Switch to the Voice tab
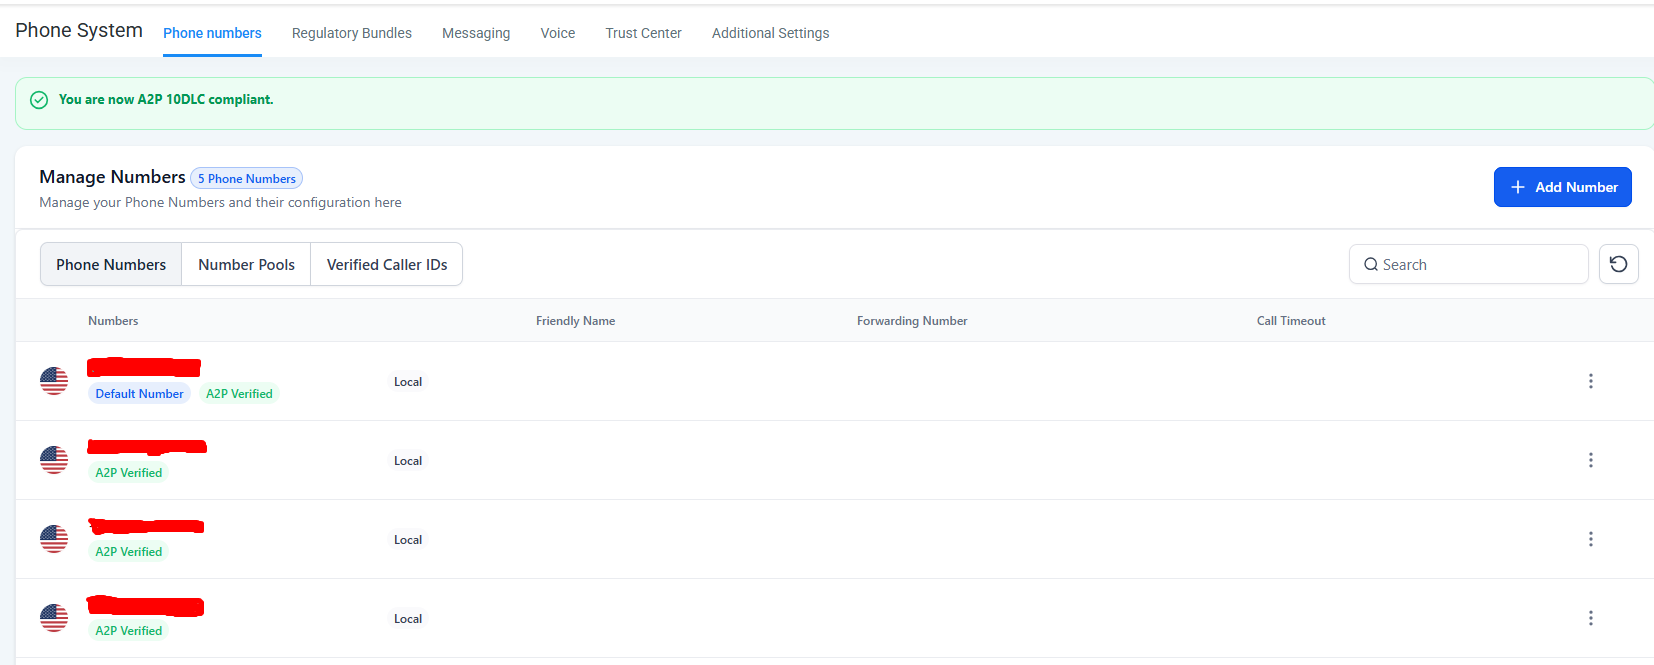The image size is (1654, 665). coord(558,33)
